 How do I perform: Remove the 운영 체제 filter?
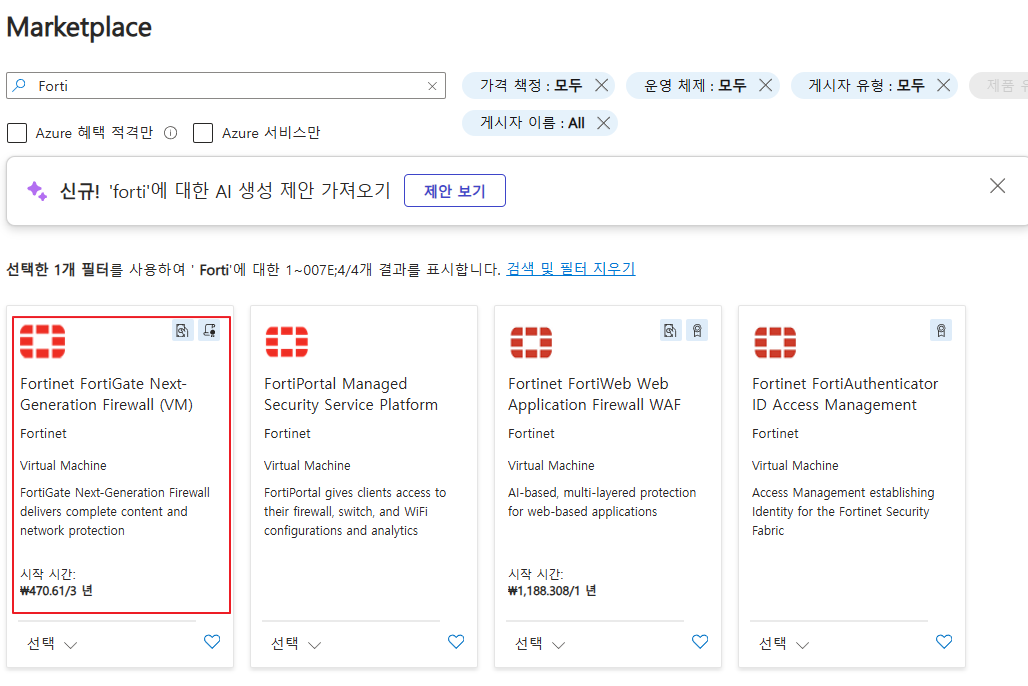point(765,85)
